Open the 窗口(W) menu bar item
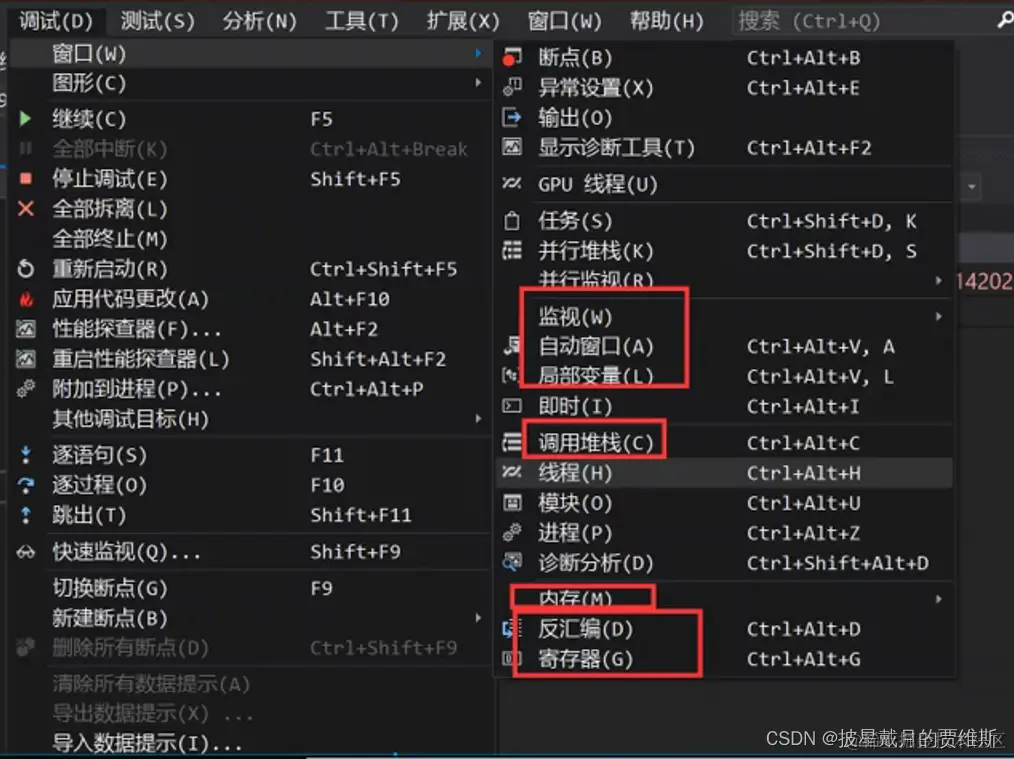Image resolution: width=1014 pixels, height=759 pixels. [x=564, y=21]
